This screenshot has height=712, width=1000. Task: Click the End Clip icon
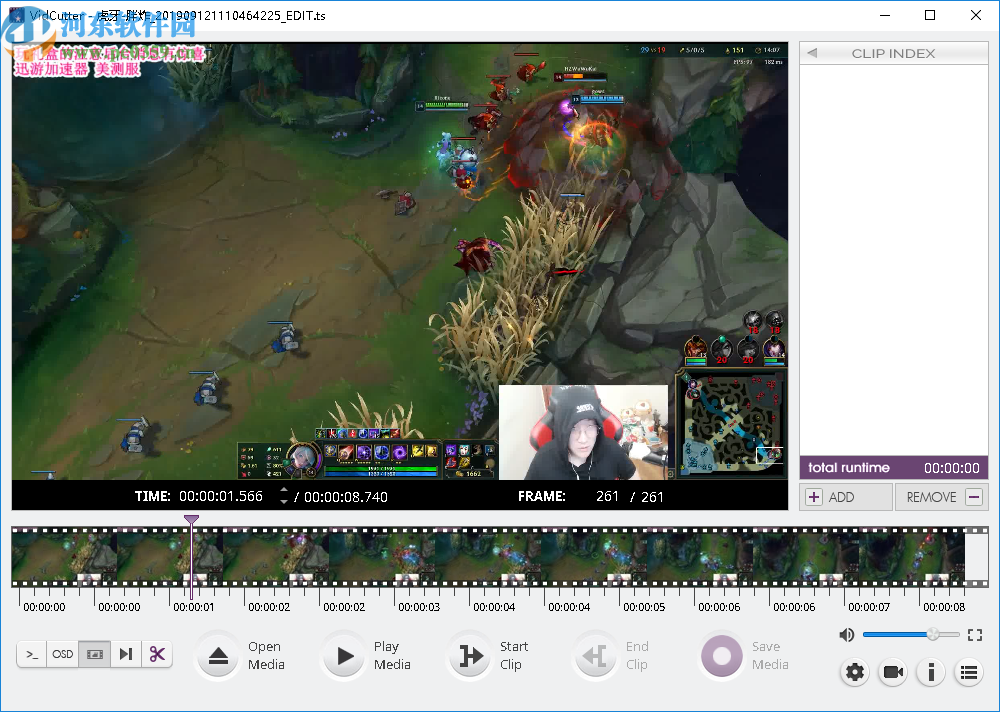(596, 656)
